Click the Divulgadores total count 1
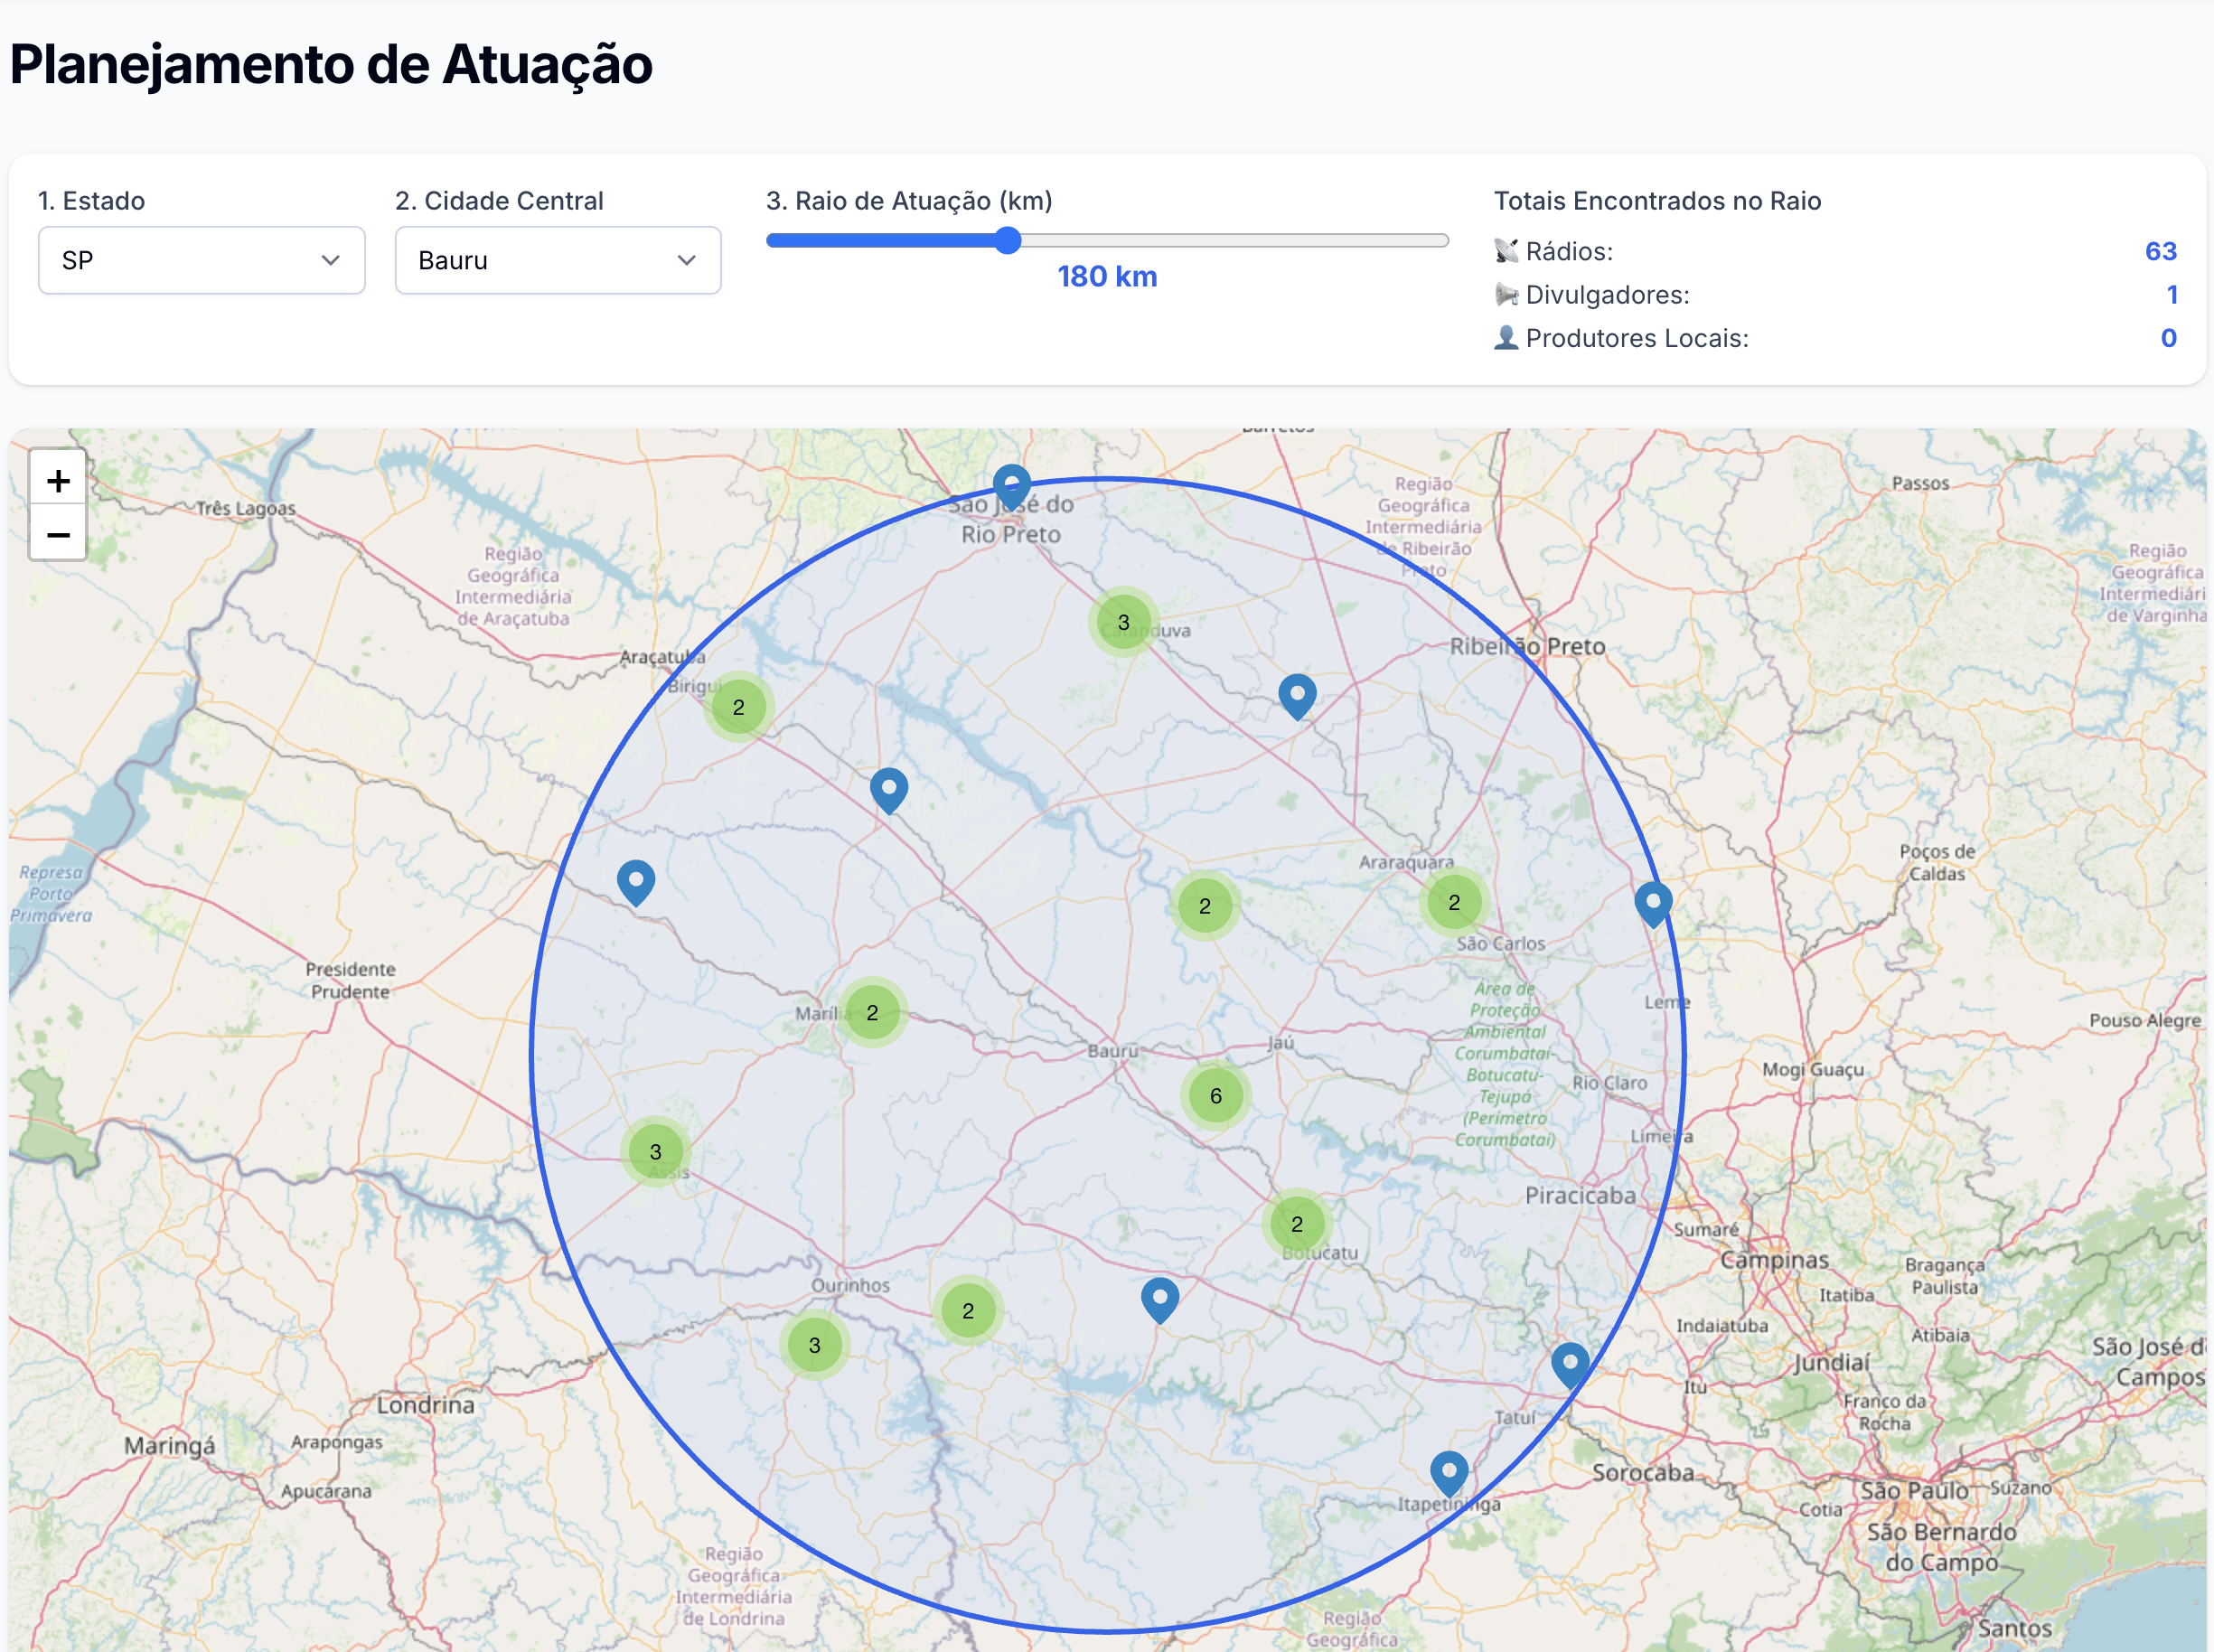The image size is (2214, 1652). click(x=2171, y=294)
